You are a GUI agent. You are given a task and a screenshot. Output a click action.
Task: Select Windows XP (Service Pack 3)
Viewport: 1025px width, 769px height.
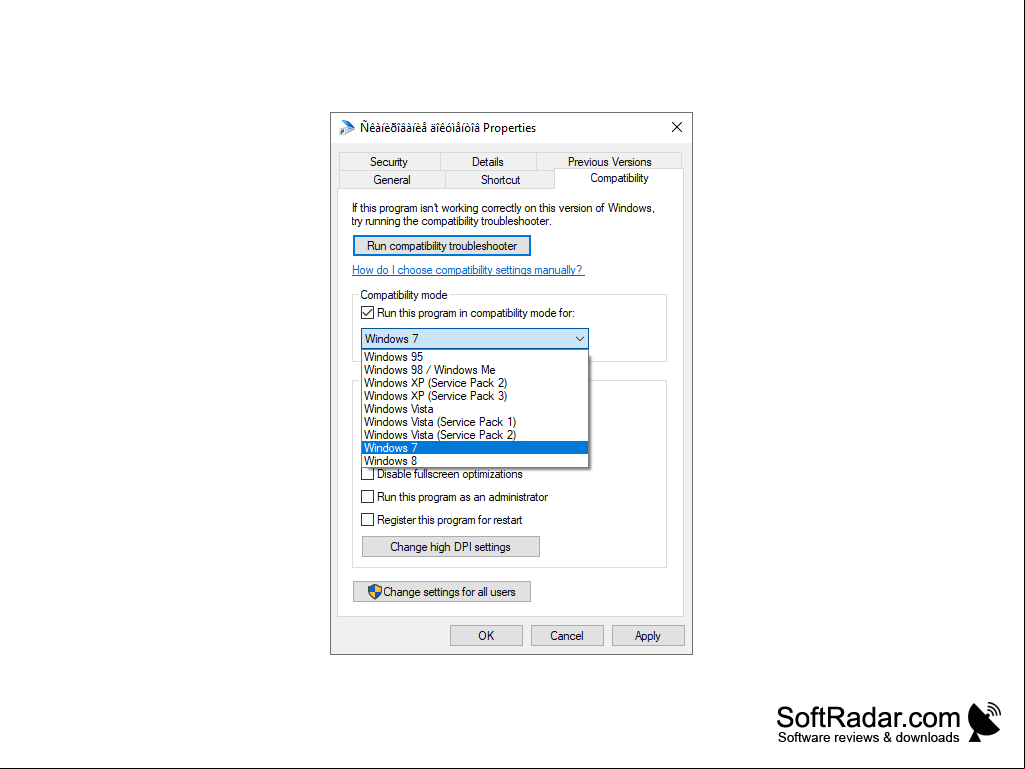click(x=475, y=396)
